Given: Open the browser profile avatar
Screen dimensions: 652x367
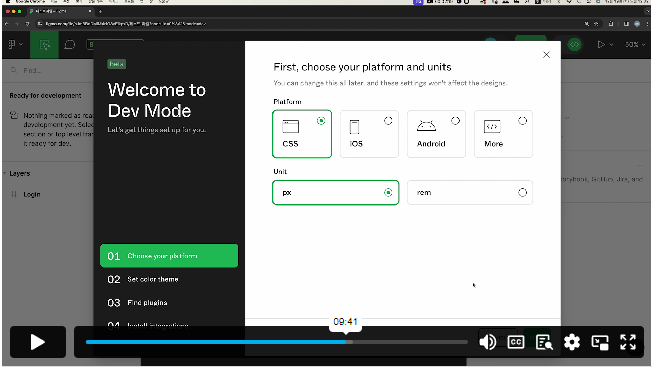Looking at the screenshot, I should point(637,24).
